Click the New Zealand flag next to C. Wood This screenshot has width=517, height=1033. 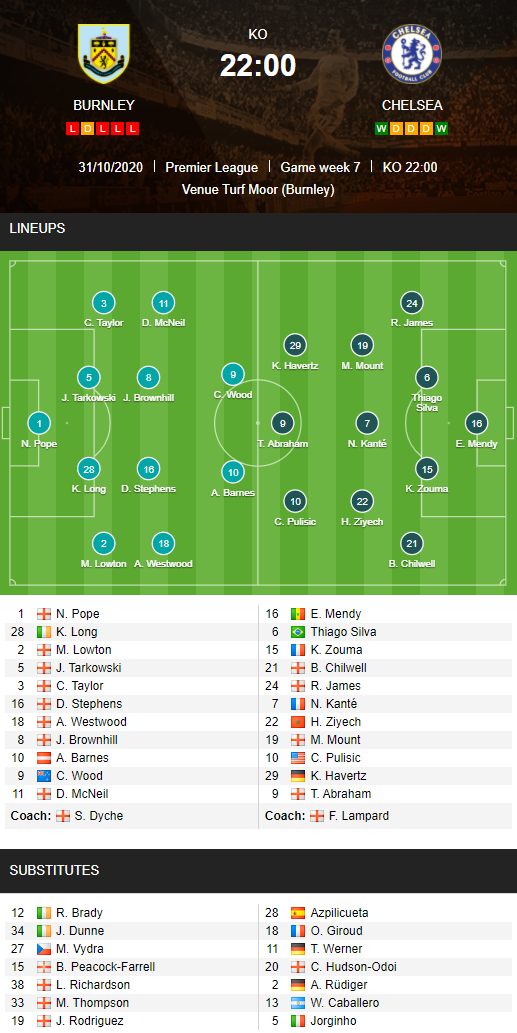43,775
